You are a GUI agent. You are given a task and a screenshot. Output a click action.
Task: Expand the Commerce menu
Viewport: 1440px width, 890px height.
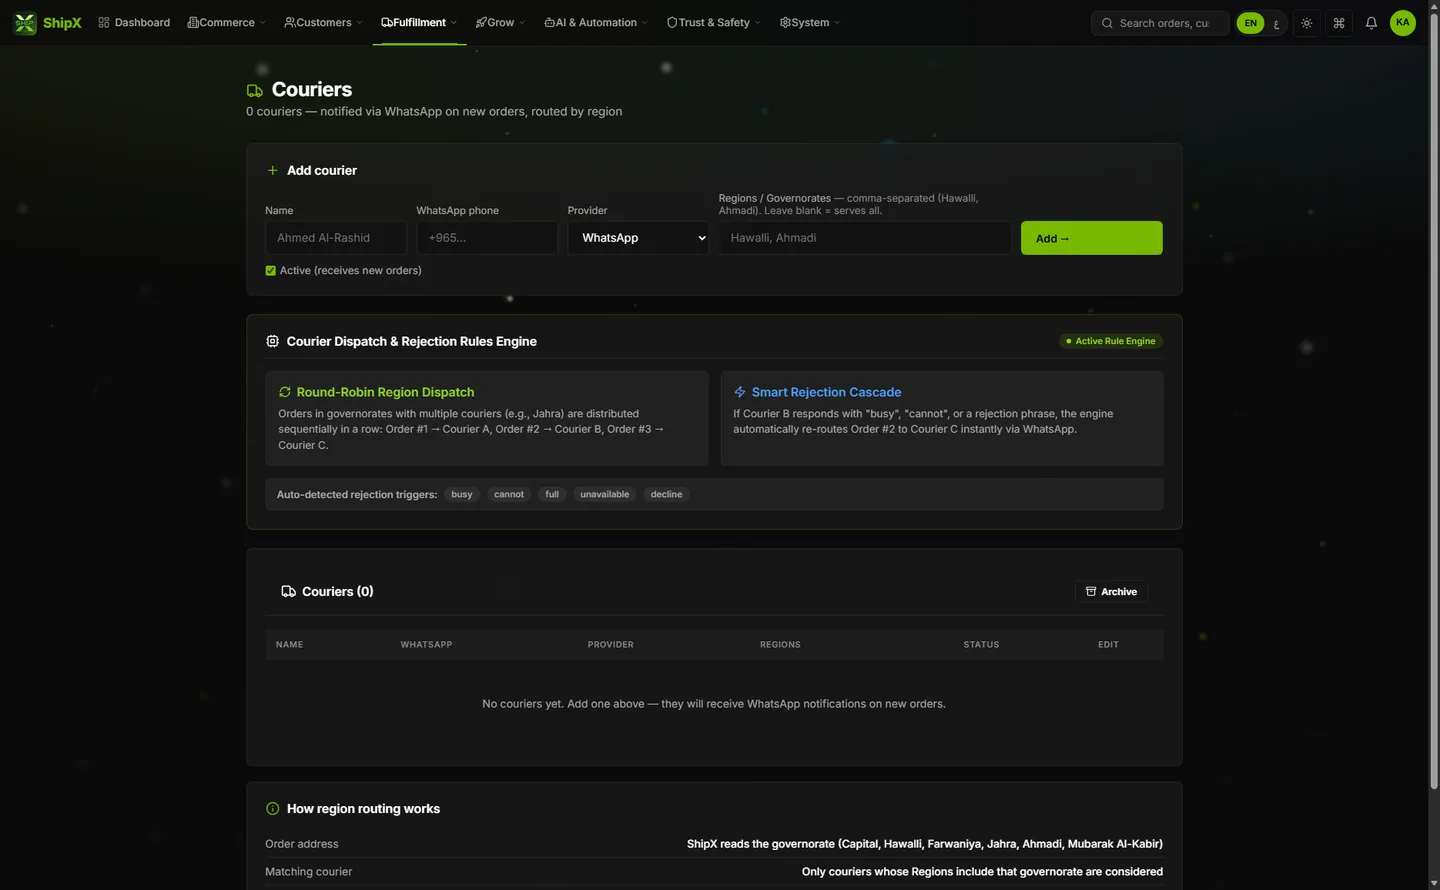227,23
